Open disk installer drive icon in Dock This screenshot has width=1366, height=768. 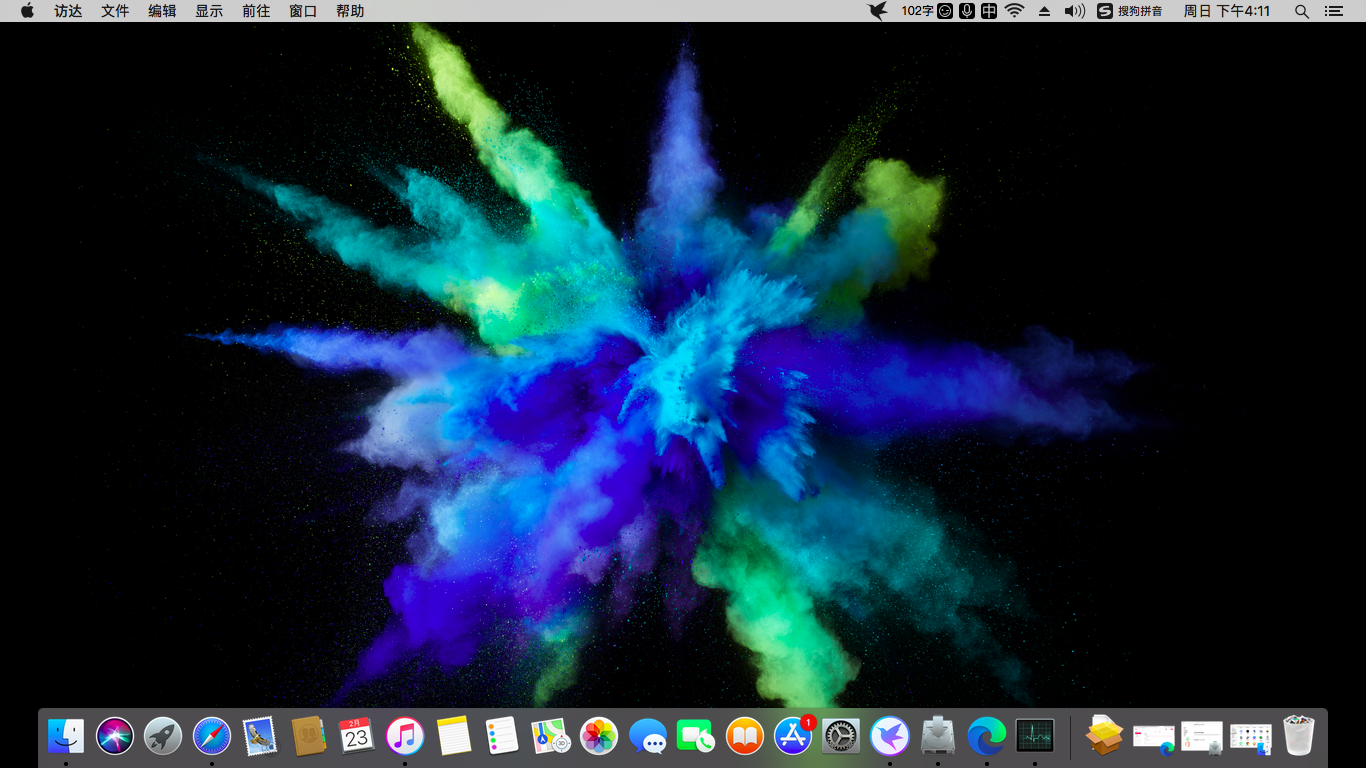[x=938, y=737]
